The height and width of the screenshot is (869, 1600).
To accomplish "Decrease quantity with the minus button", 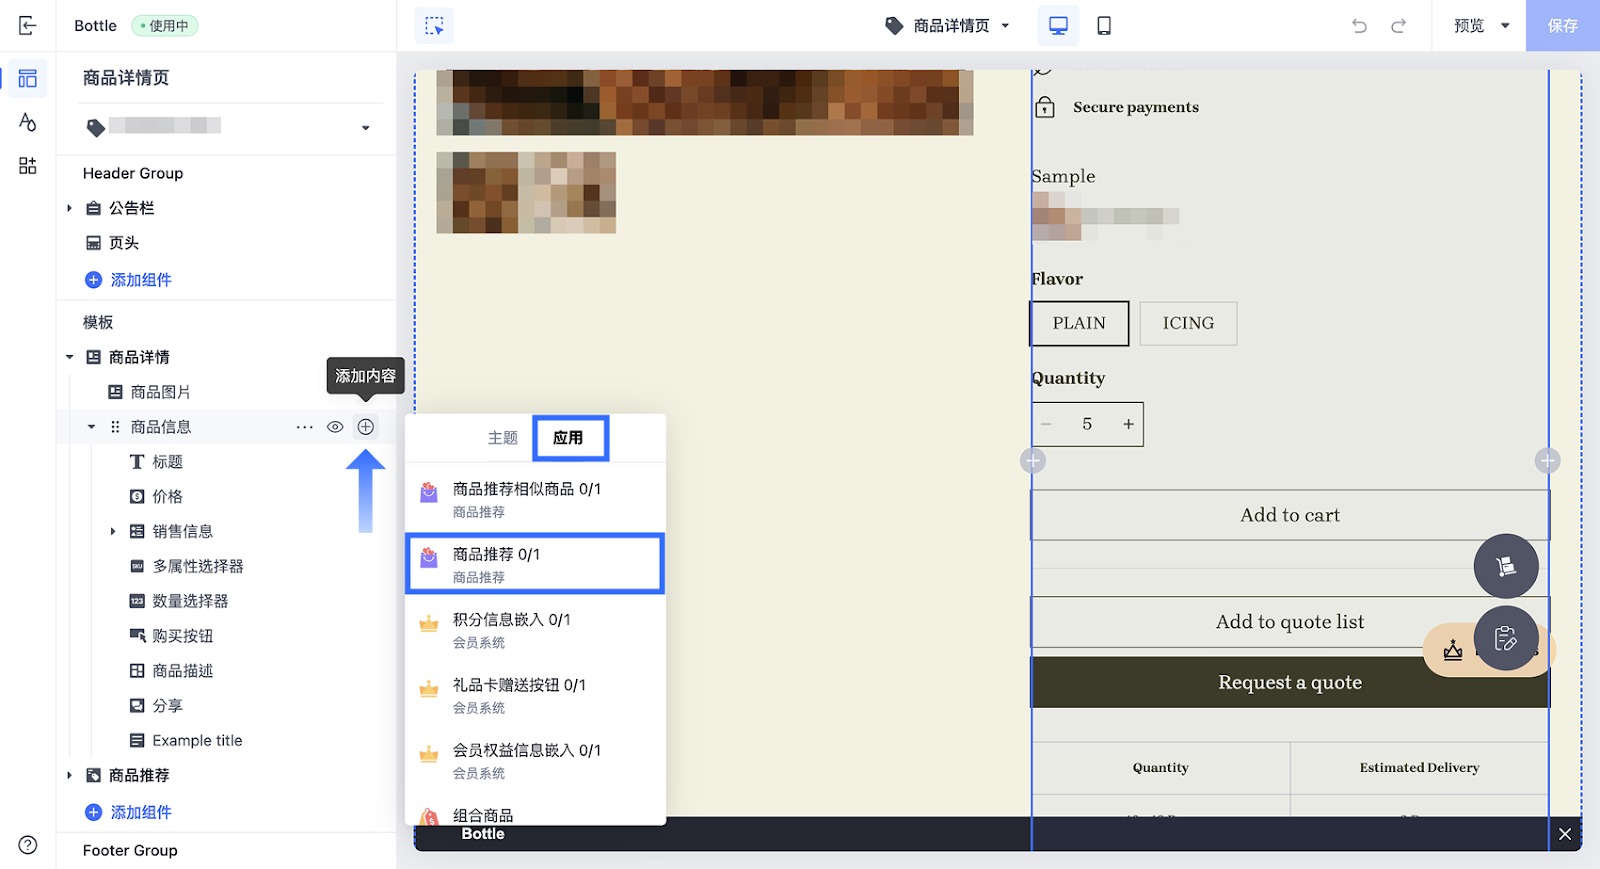I will (1046, 424).
